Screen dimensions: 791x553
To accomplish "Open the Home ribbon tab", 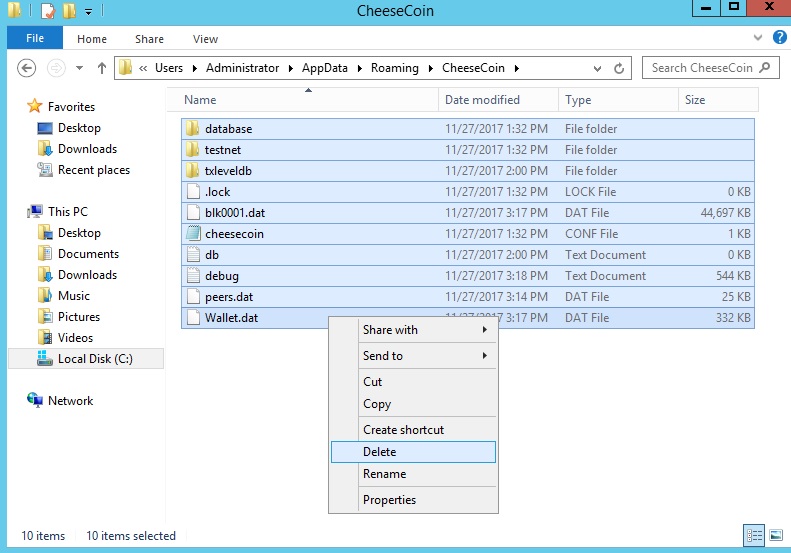I will point(92,39).
